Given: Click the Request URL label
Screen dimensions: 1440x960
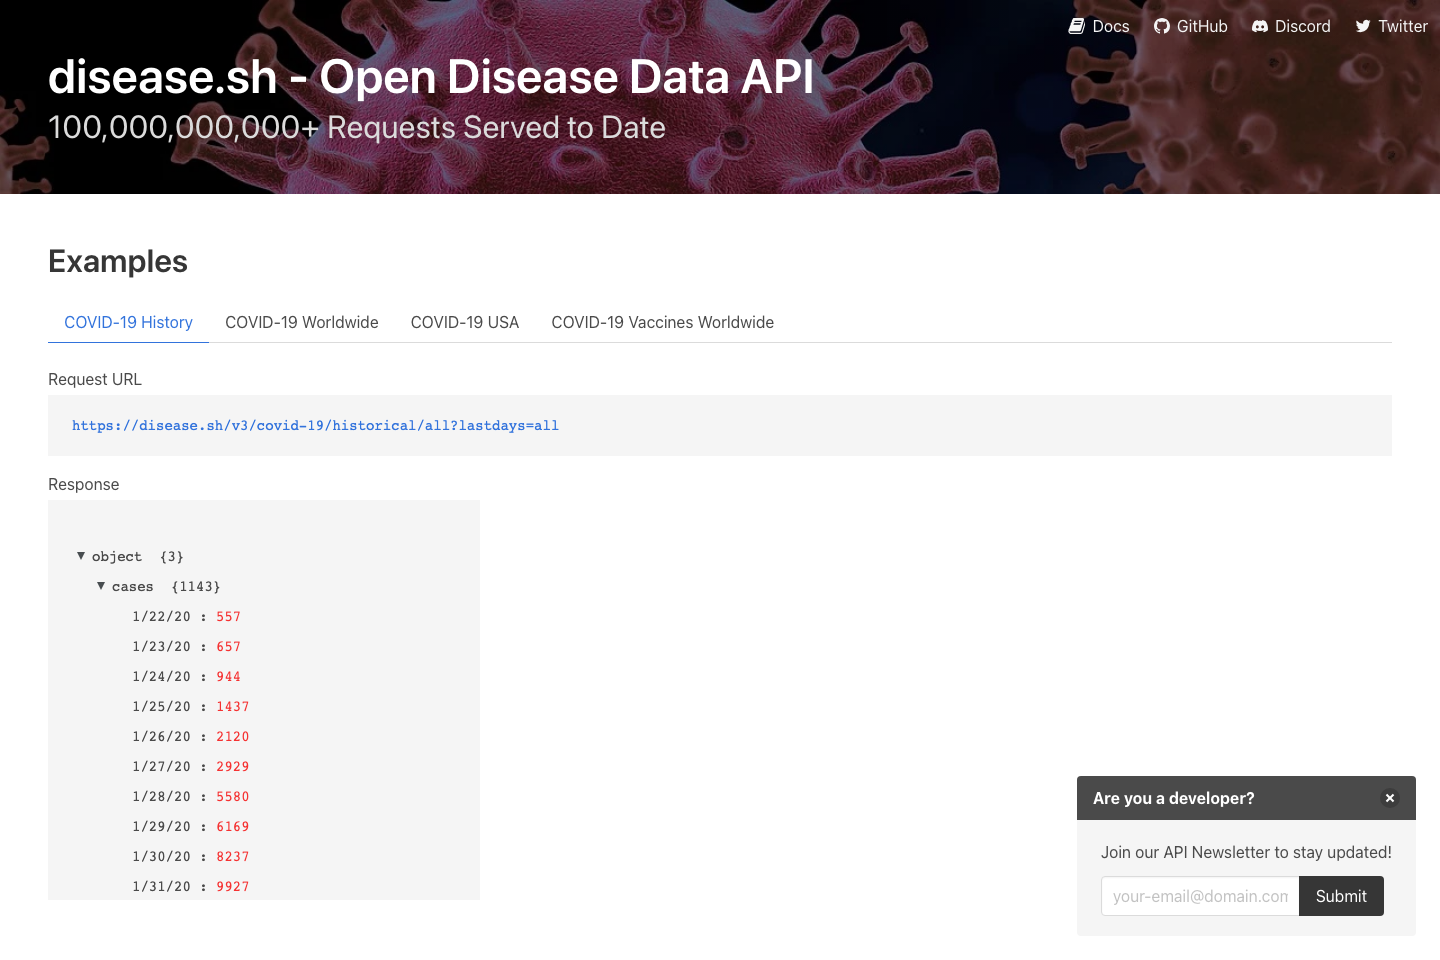Looking at the screenshot, I should tap(95, 379).
